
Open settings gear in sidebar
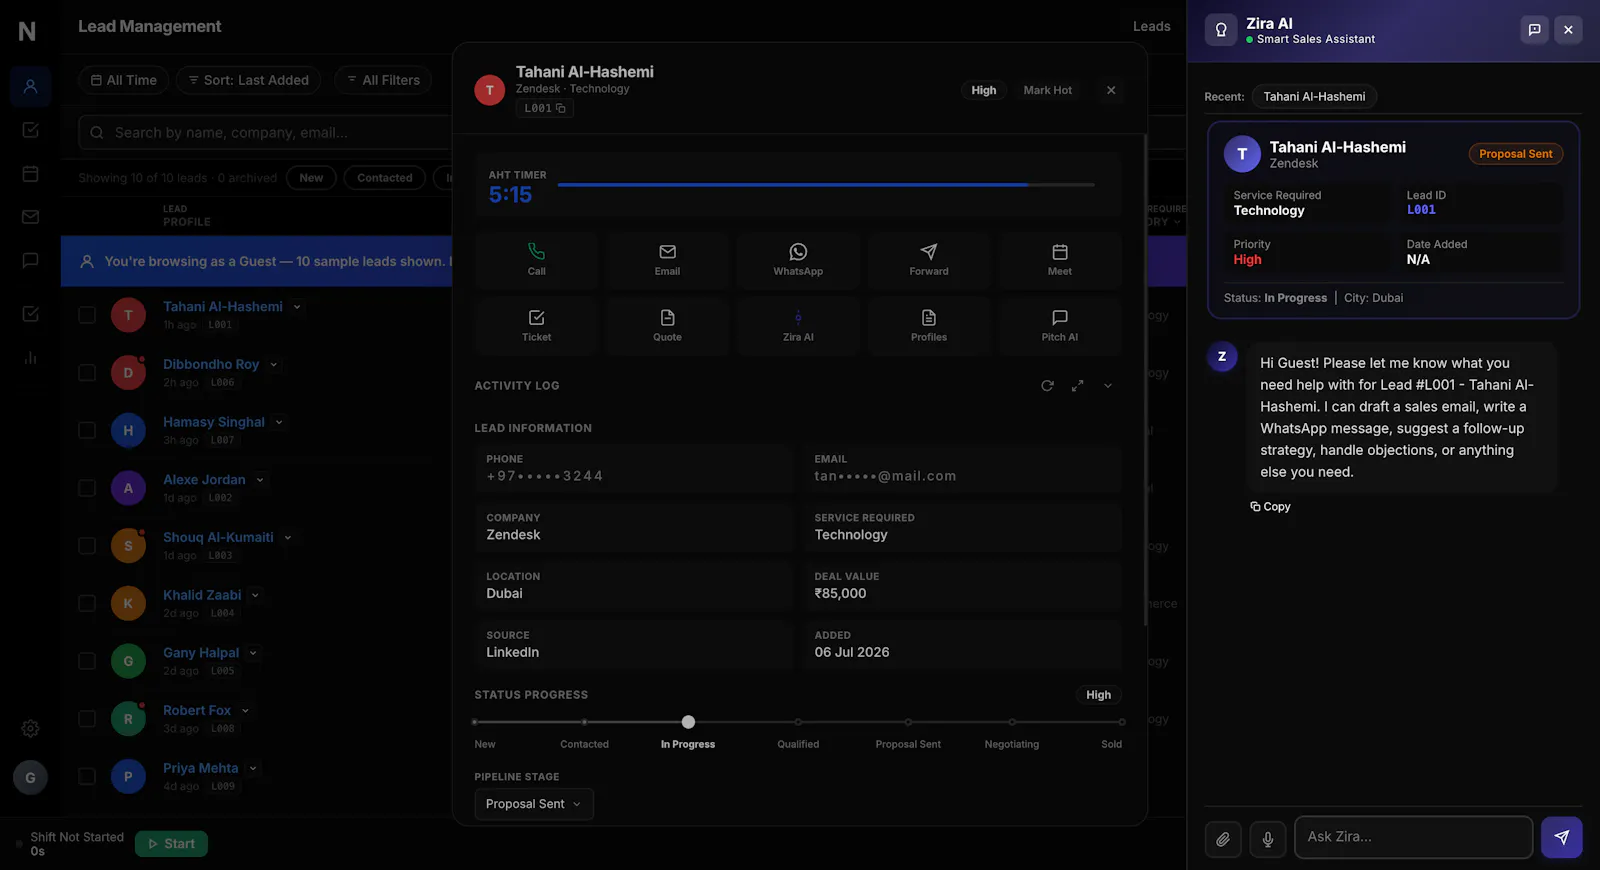[x=30, y=729]
